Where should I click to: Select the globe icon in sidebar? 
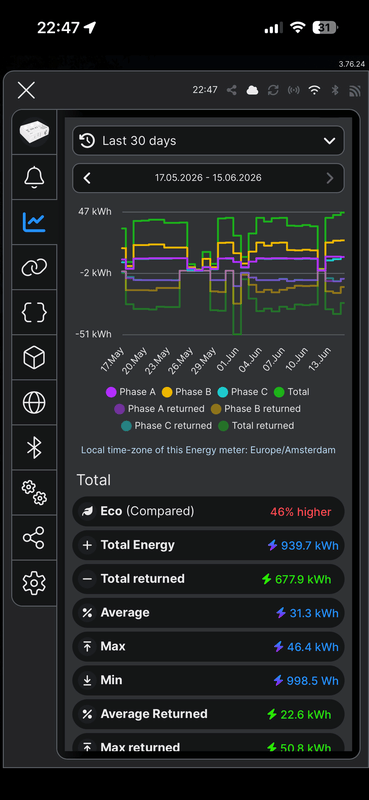click(34, 402)
